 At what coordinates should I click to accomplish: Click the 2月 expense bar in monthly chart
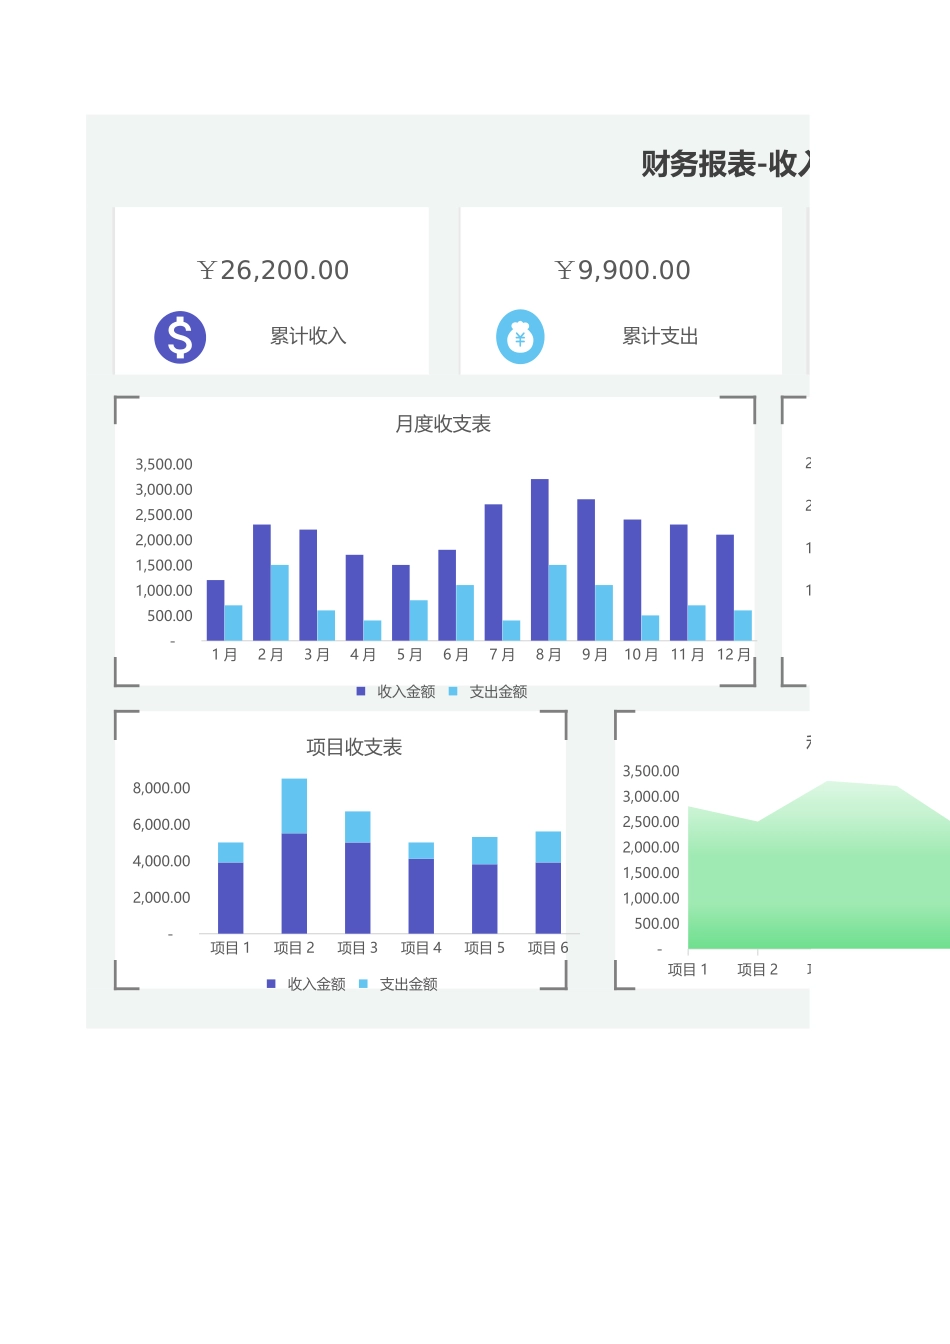pos(280,602)
